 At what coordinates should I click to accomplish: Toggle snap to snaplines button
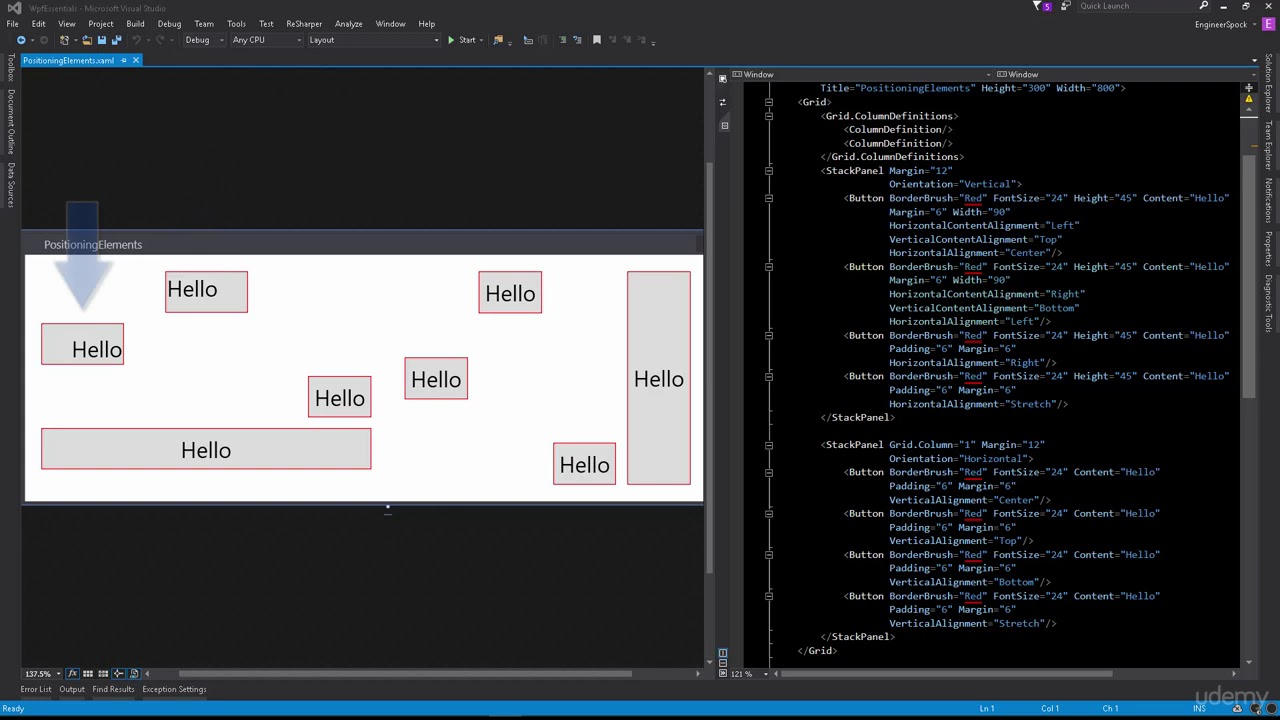point(118,673)
